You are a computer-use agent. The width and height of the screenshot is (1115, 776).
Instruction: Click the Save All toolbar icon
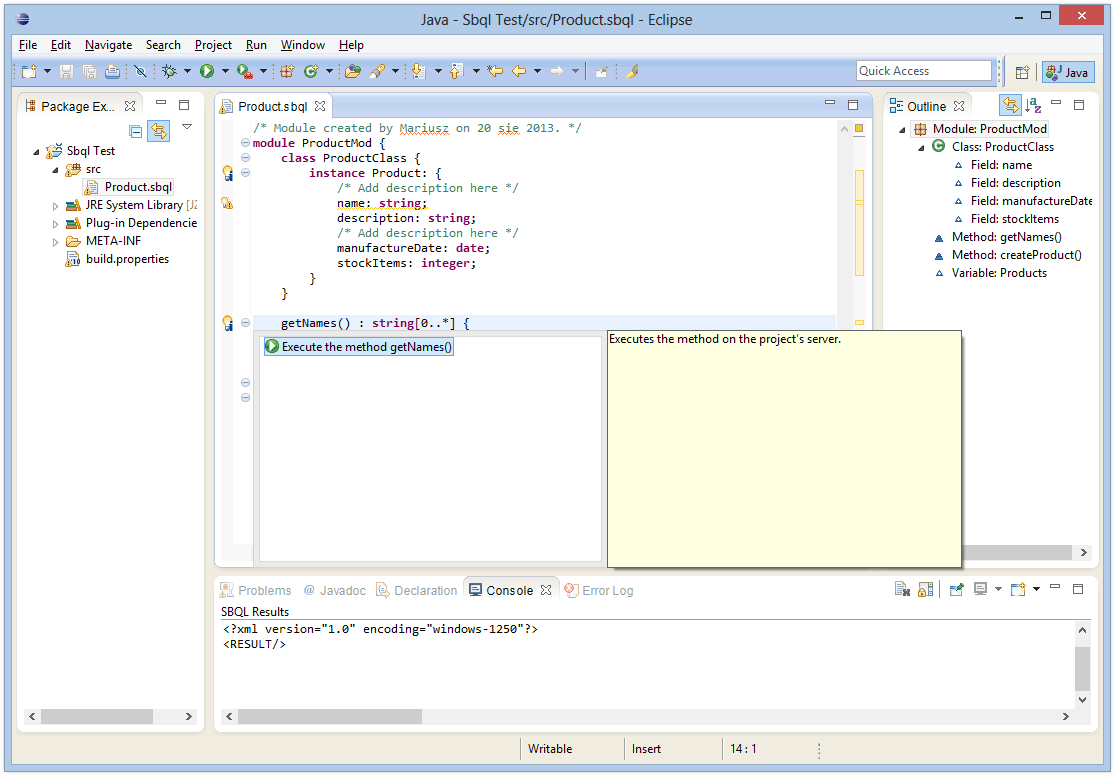click(x=90, y=71)
